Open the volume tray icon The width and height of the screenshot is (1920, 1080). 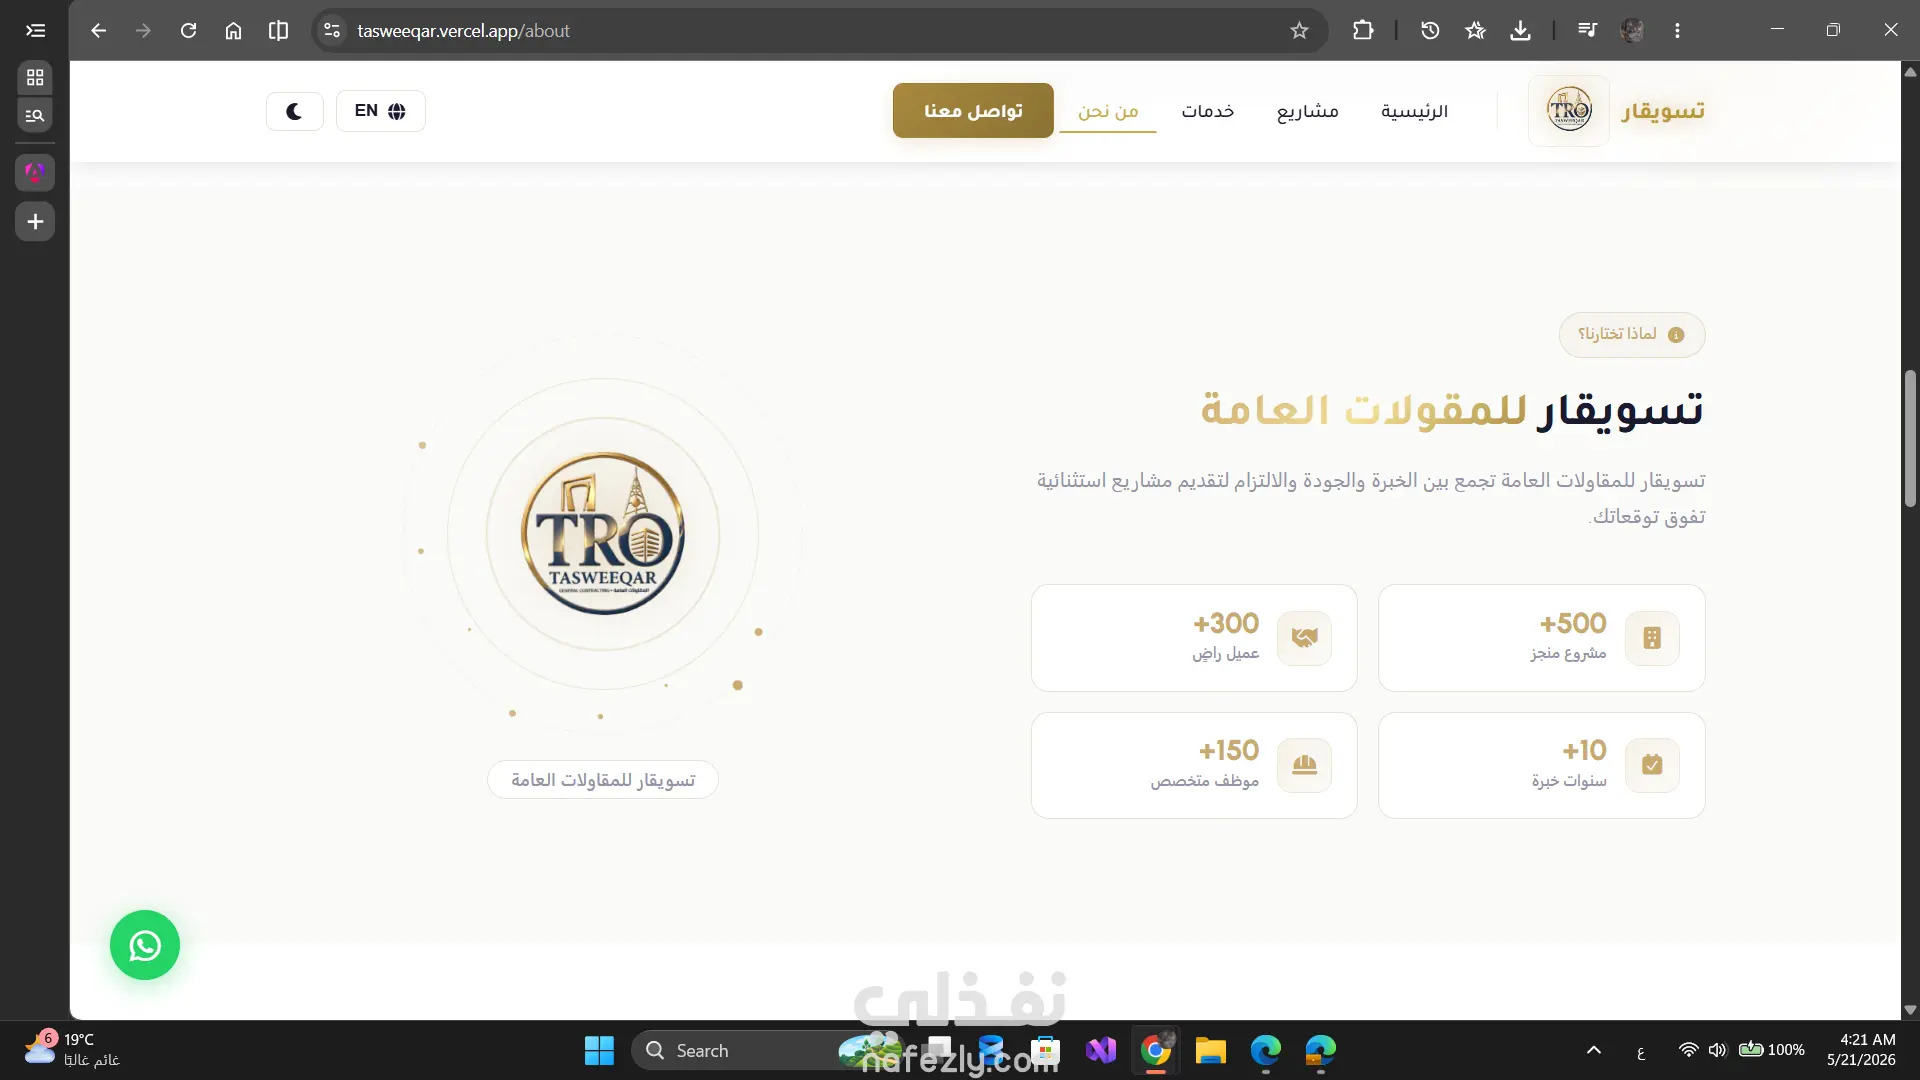coord(1717,1050)
